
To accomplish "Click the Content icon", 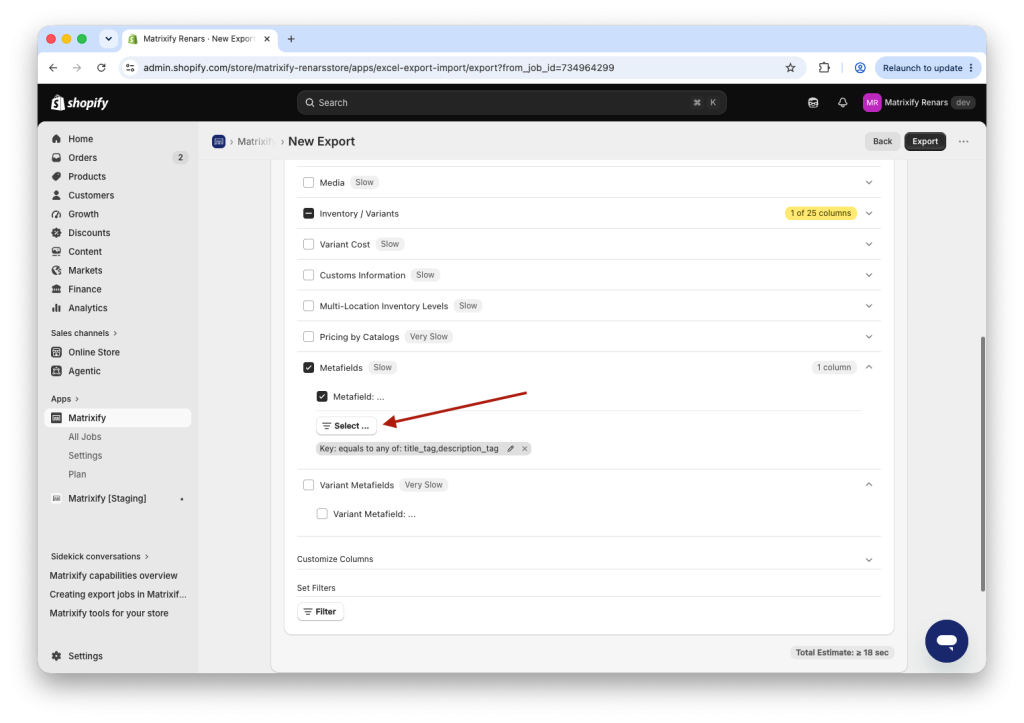I will pyautogui.click(x=57, y=251).
